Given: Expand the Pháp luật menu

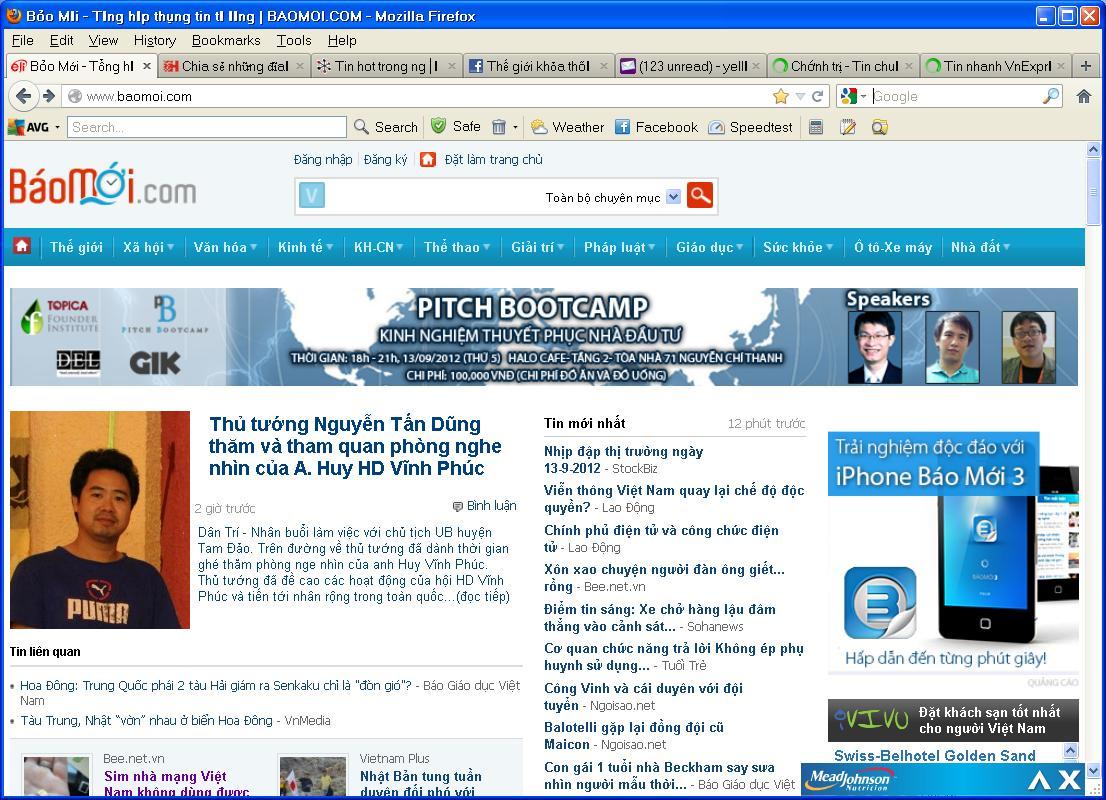Looking at the screenshot, I should [x=619, y=247].
